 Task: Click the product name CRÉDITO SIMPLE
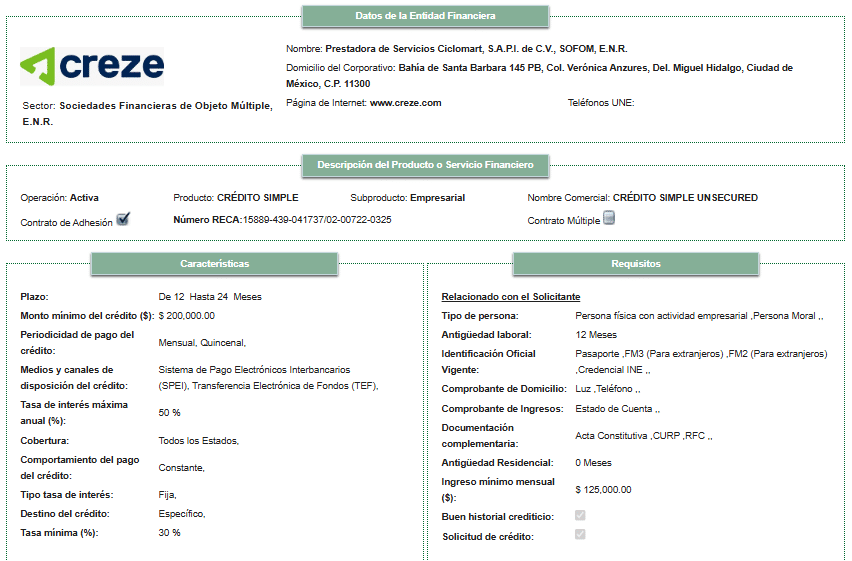pyautogui.click(x=258, y=198)
